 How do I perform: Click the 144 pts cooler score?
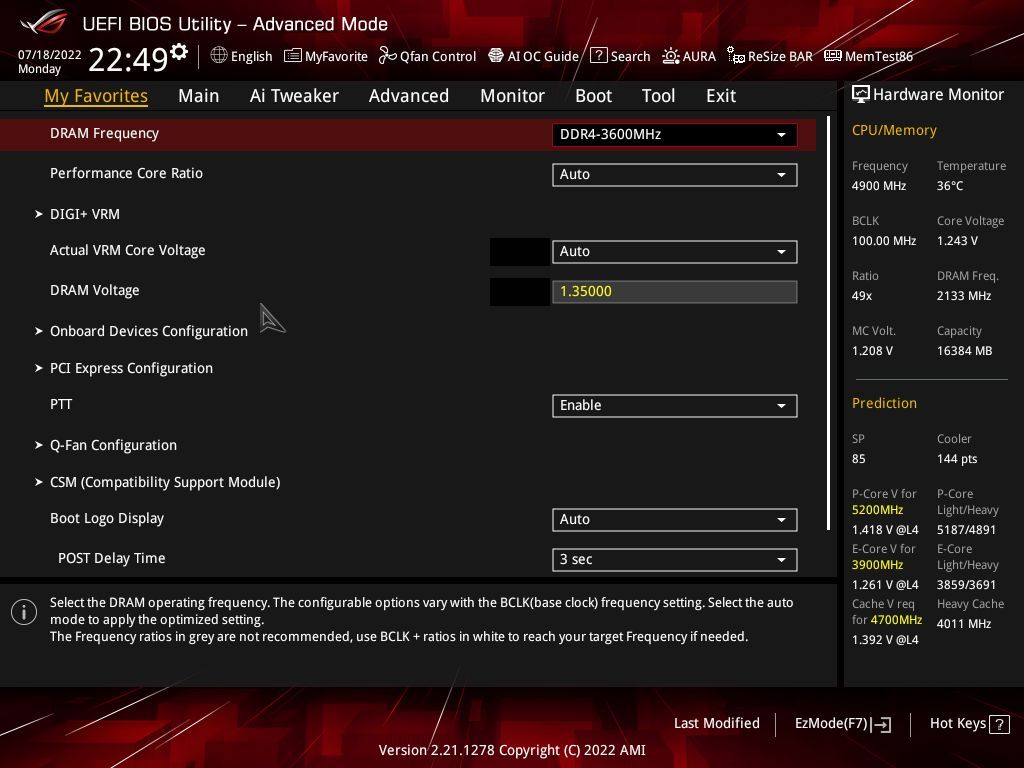coord(957,459)
